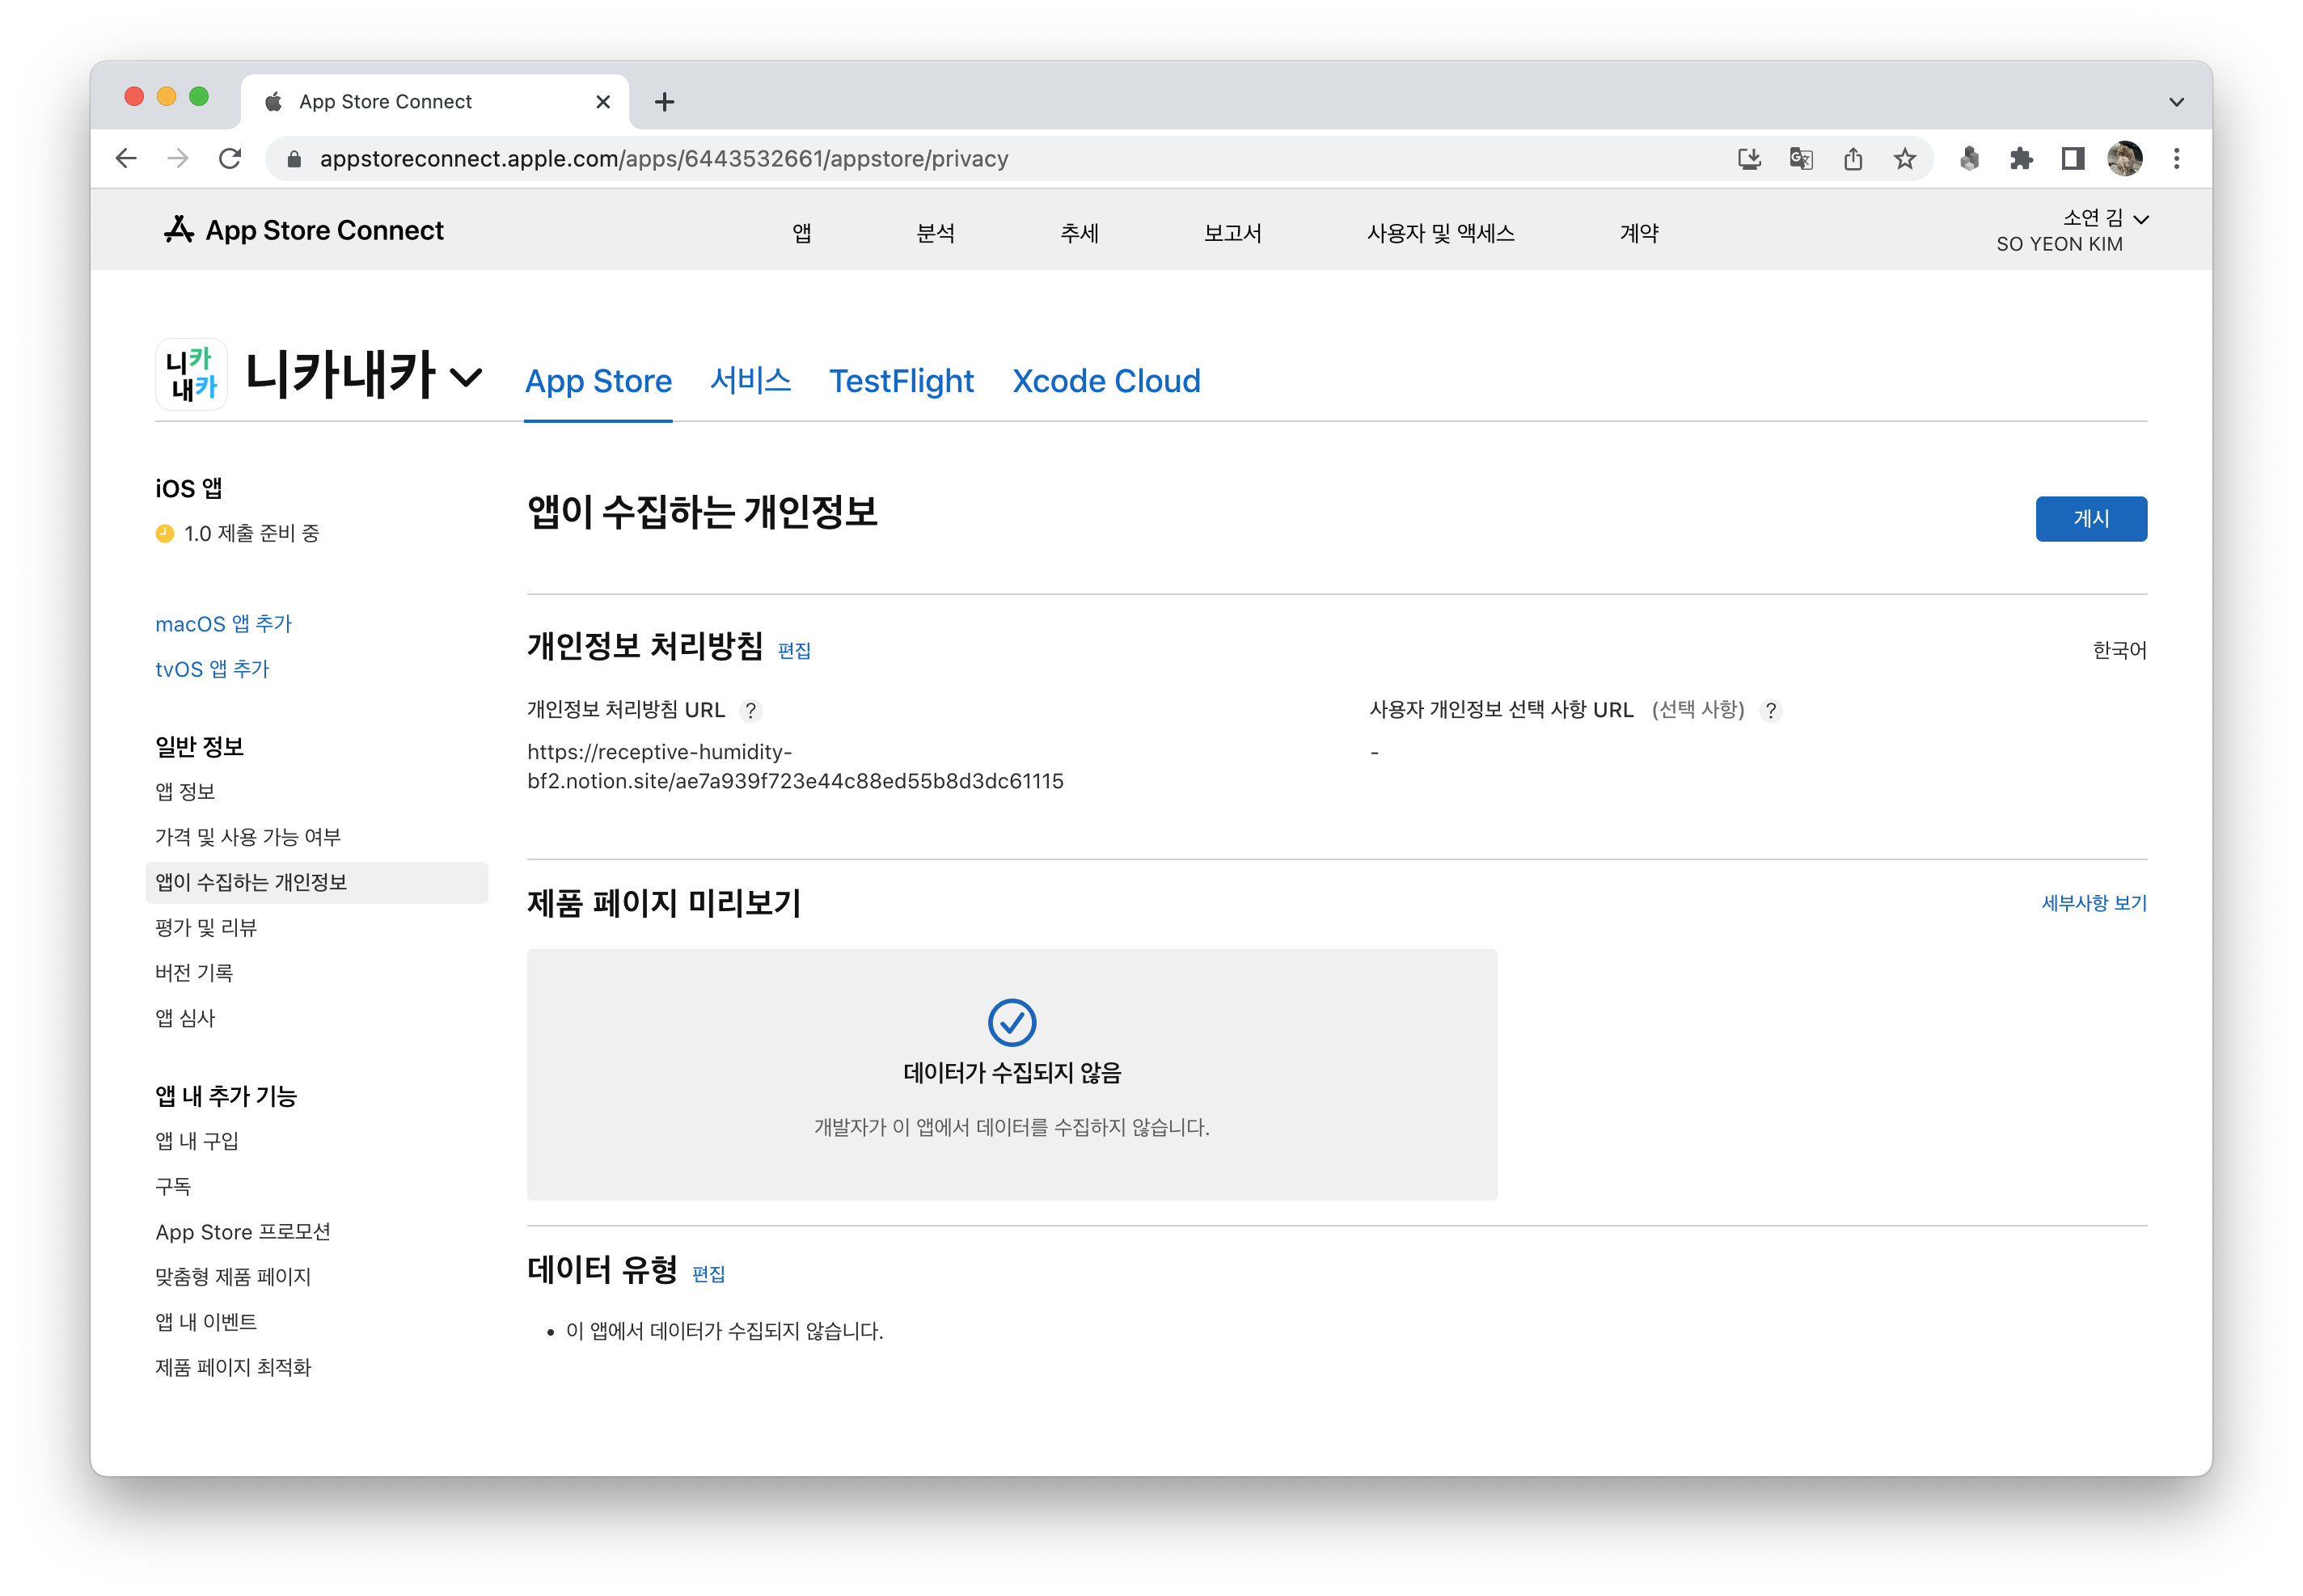Open a new tab with the plus button

pyautogui.click(x=665, y=102)
